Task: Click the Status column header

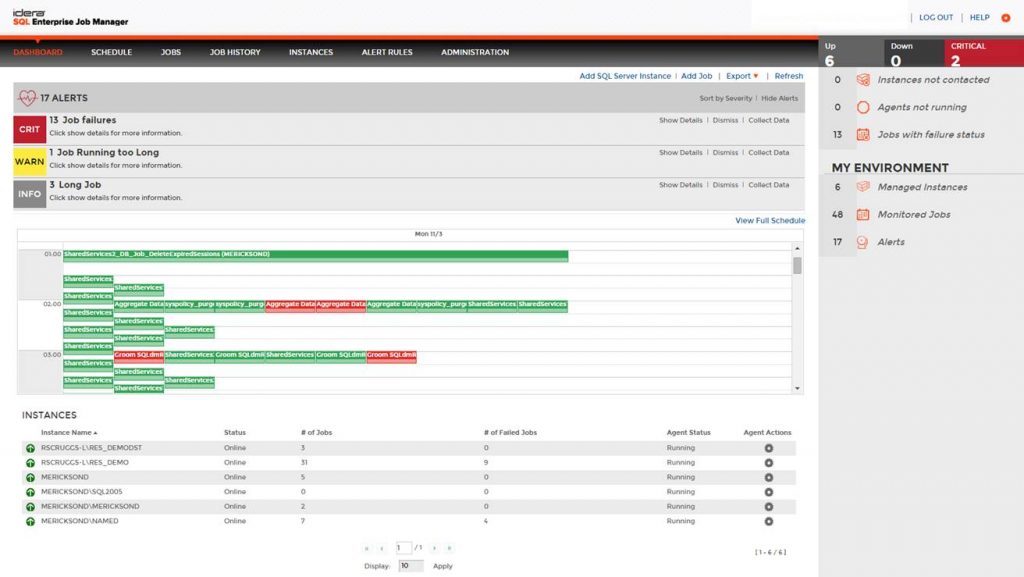Action: pos(234,432)
